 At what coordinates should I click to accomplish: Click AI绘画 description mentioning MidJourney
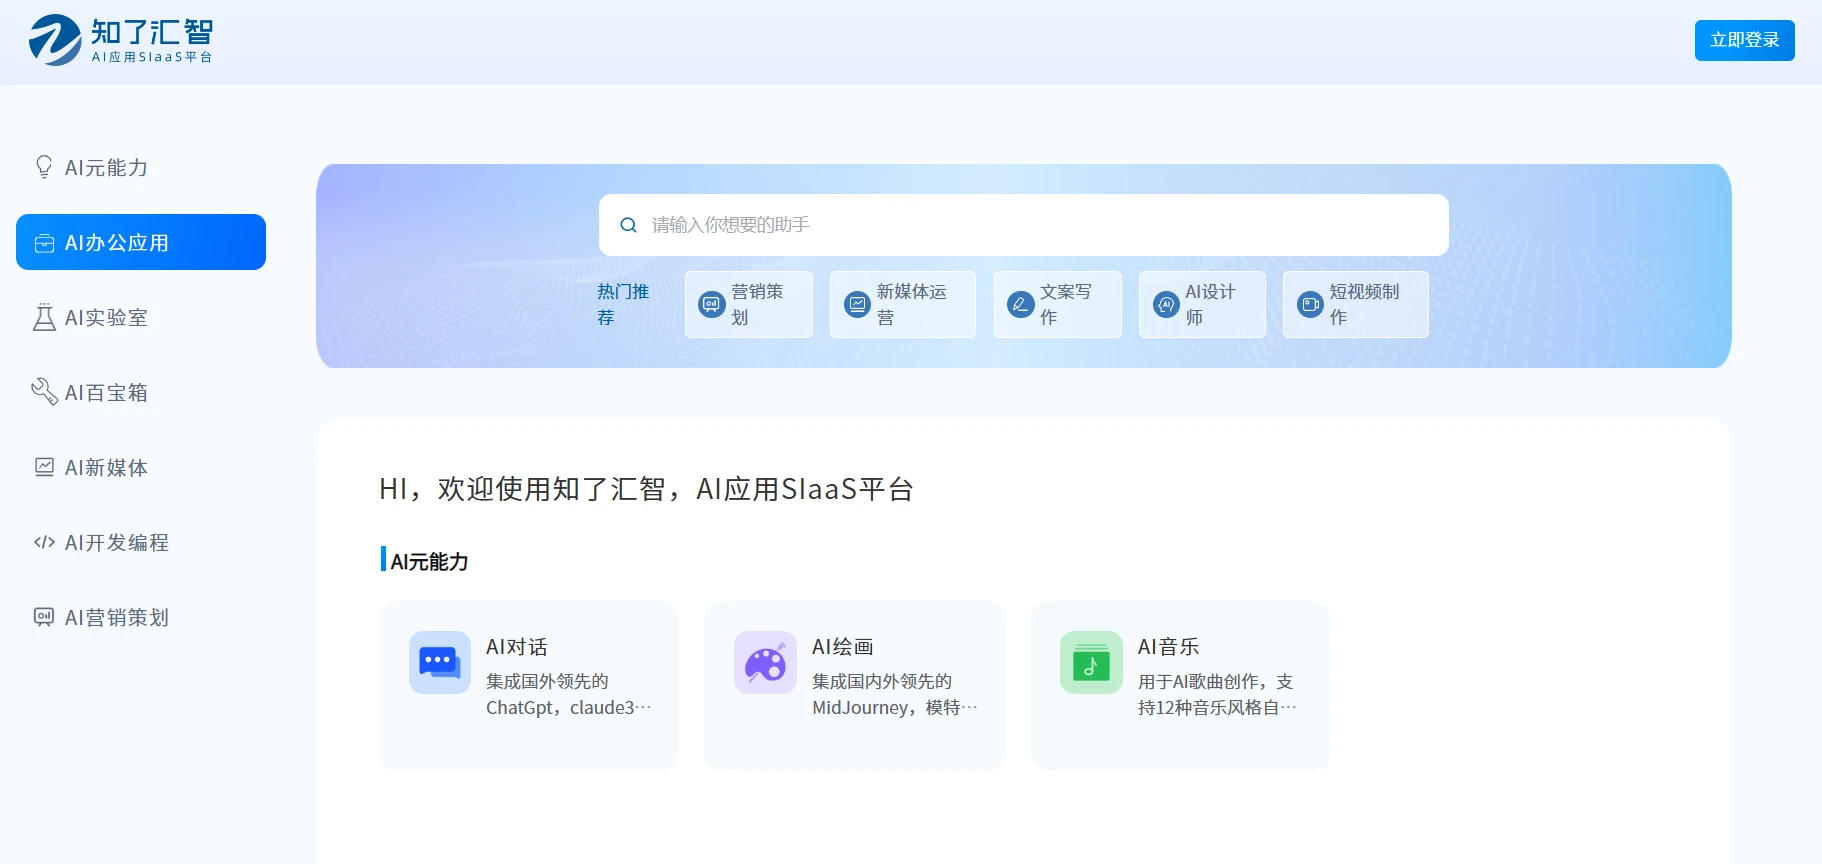[895, 694]
